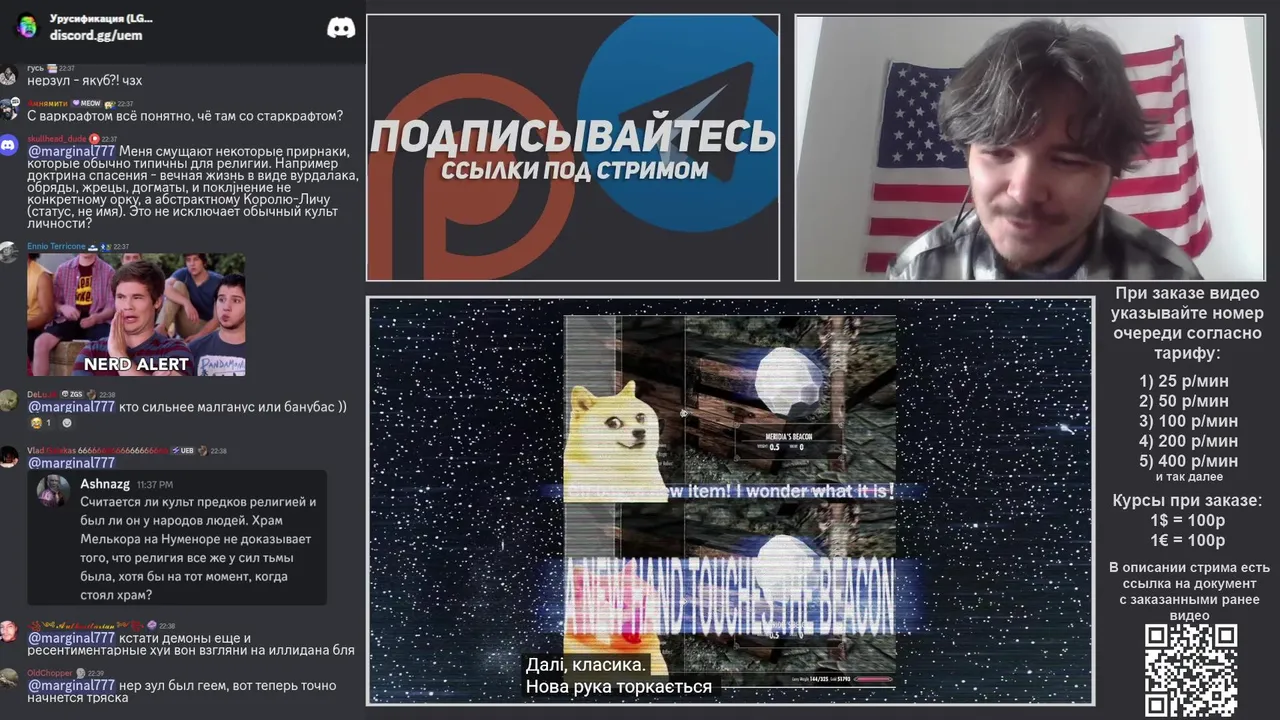
Task: Click OldChopper's avatar
Action: [x=8, y=679]
